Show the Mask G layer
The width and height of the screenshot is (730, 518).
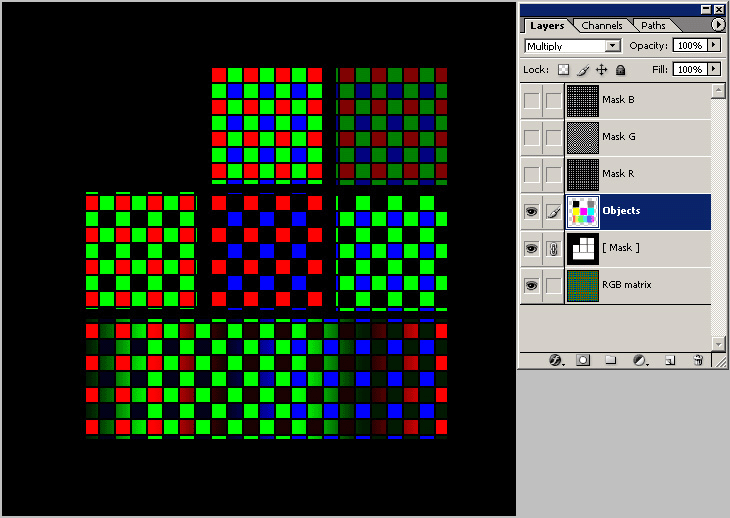(531, 137)
